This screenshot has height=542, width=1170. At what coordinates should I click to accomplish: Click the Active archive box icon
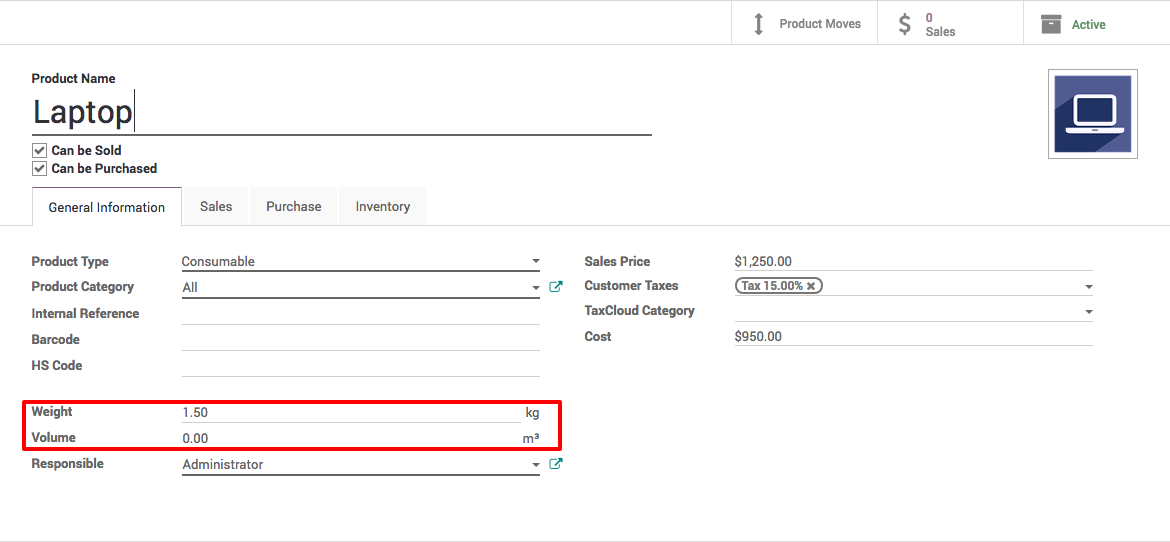[x=1050, y=24]
